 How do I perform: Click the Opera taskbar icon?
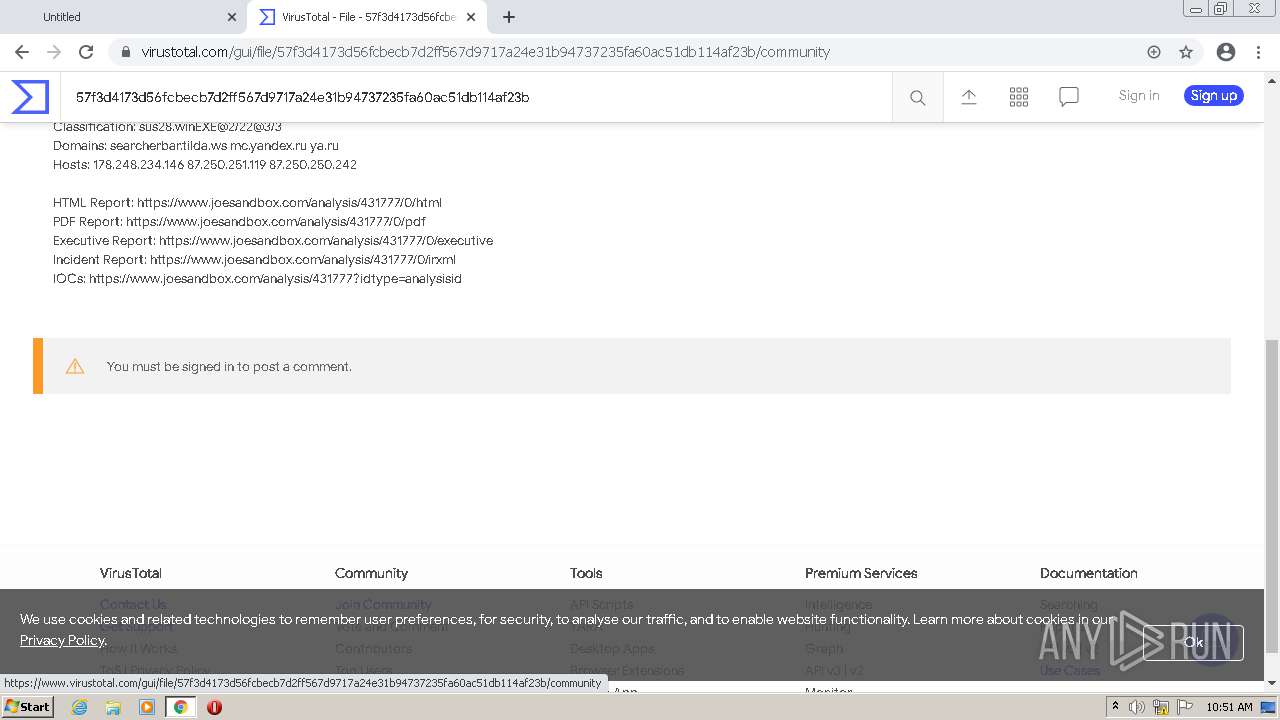(x=214, y=707)
